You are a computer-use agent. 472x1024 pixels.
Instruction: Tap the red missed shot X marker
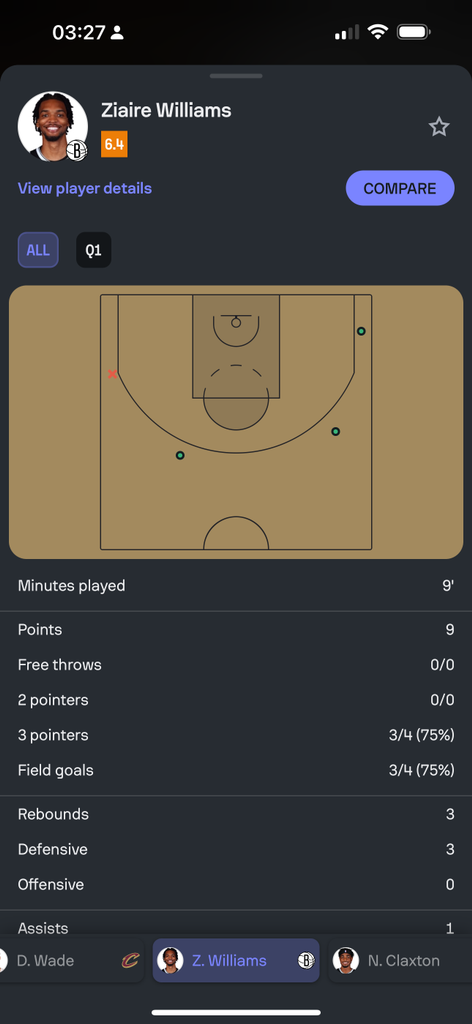(x=112, y=374)
